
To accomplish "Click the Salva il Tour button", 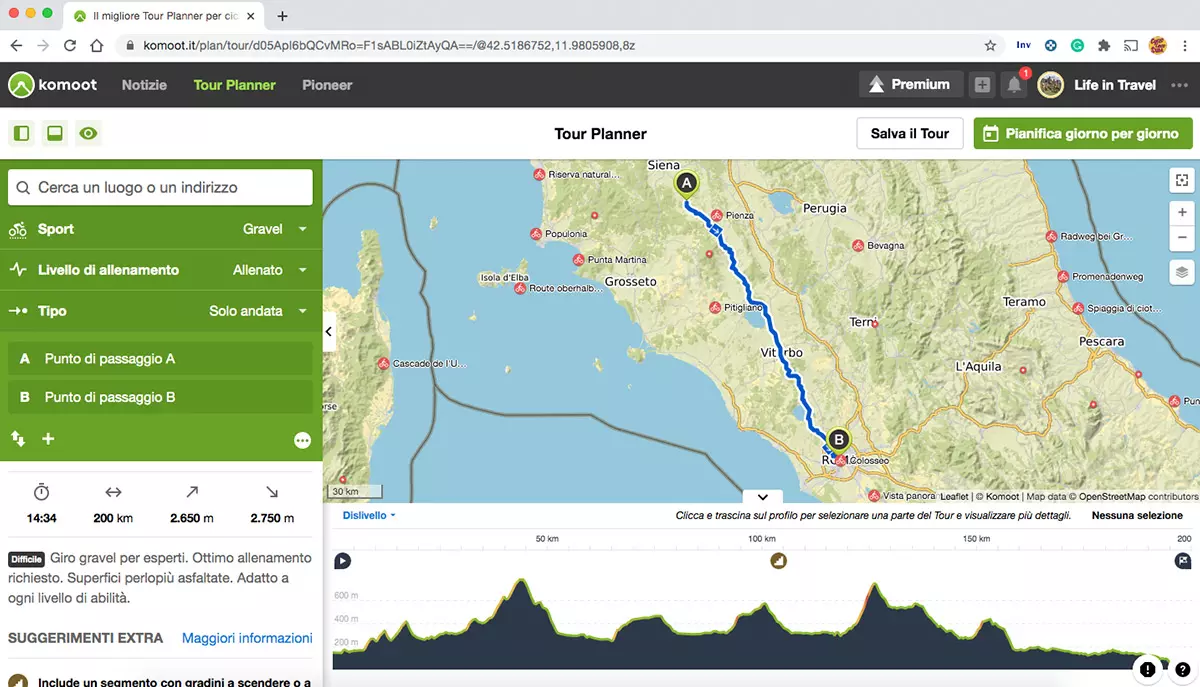I will (x=909, y=133).
